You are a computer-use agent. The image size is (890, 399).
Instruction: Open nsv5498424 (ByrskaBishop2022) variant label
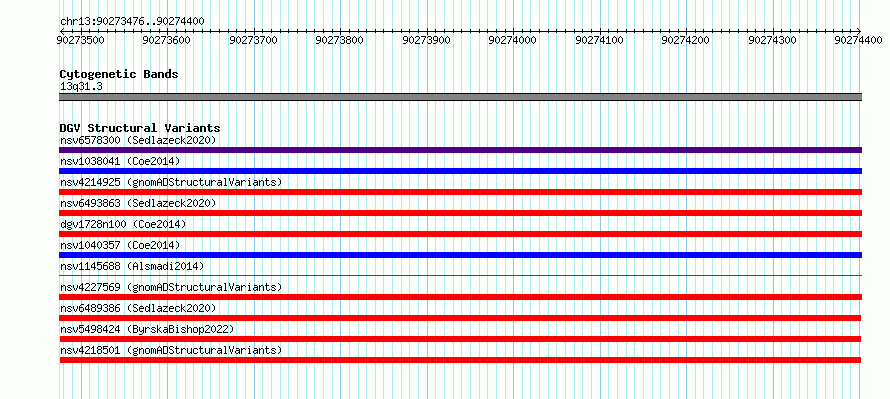click(147, 329)
